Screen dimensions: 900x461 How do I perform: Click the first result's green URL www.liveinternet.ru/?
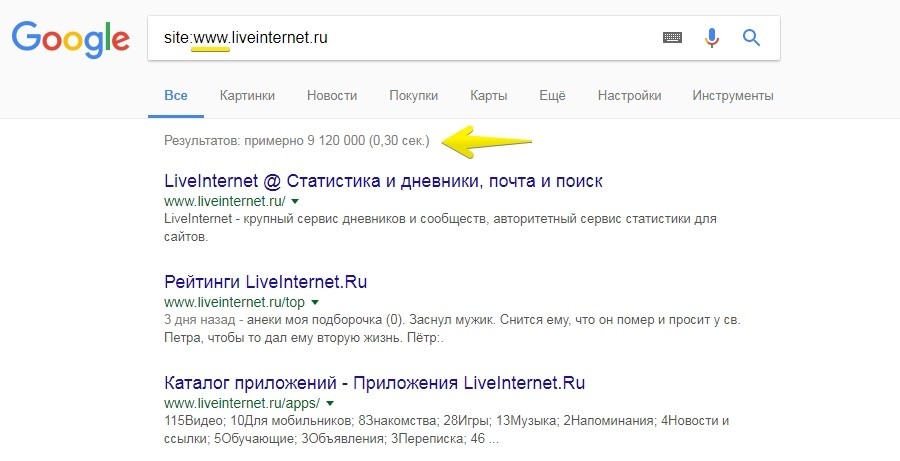pos(224,202)
